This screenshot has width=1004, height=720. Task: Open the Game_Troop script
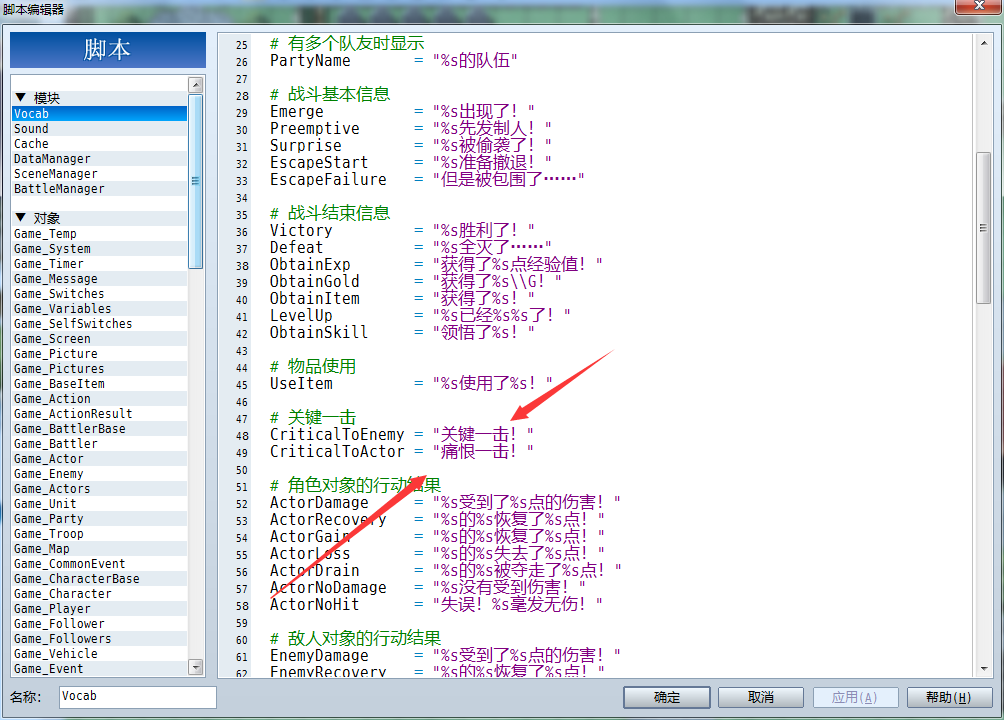(100, 534)
